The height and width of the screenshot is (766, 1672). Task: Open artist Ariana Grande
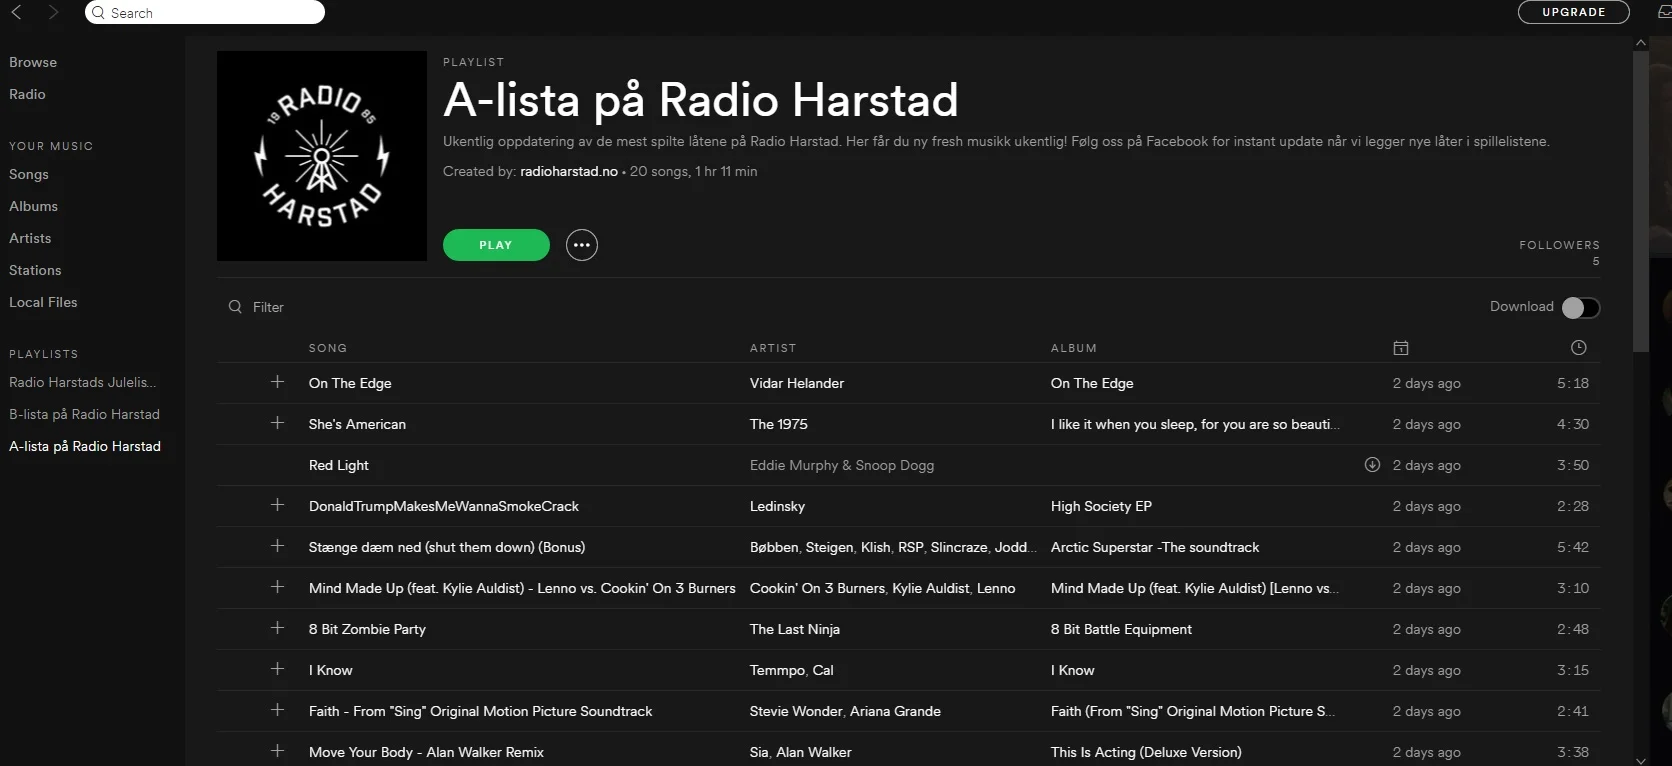(x=895, y=711)
